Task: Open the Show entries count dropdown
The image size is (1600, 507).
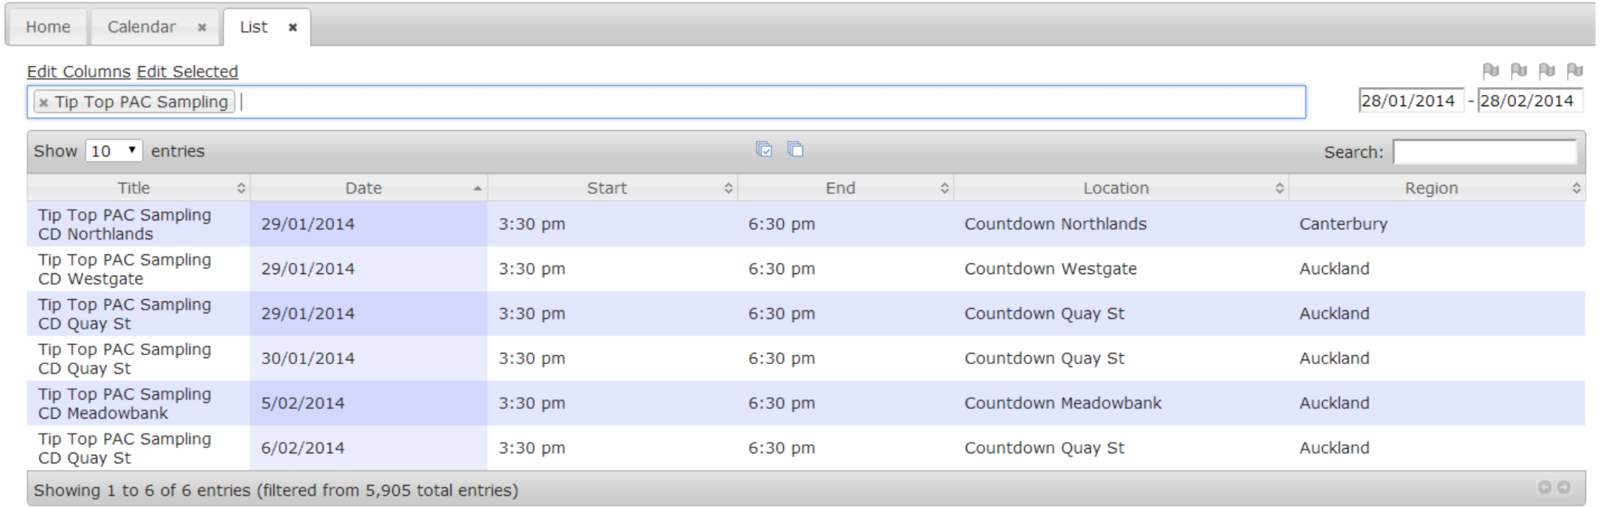Action: pos(114,151)
